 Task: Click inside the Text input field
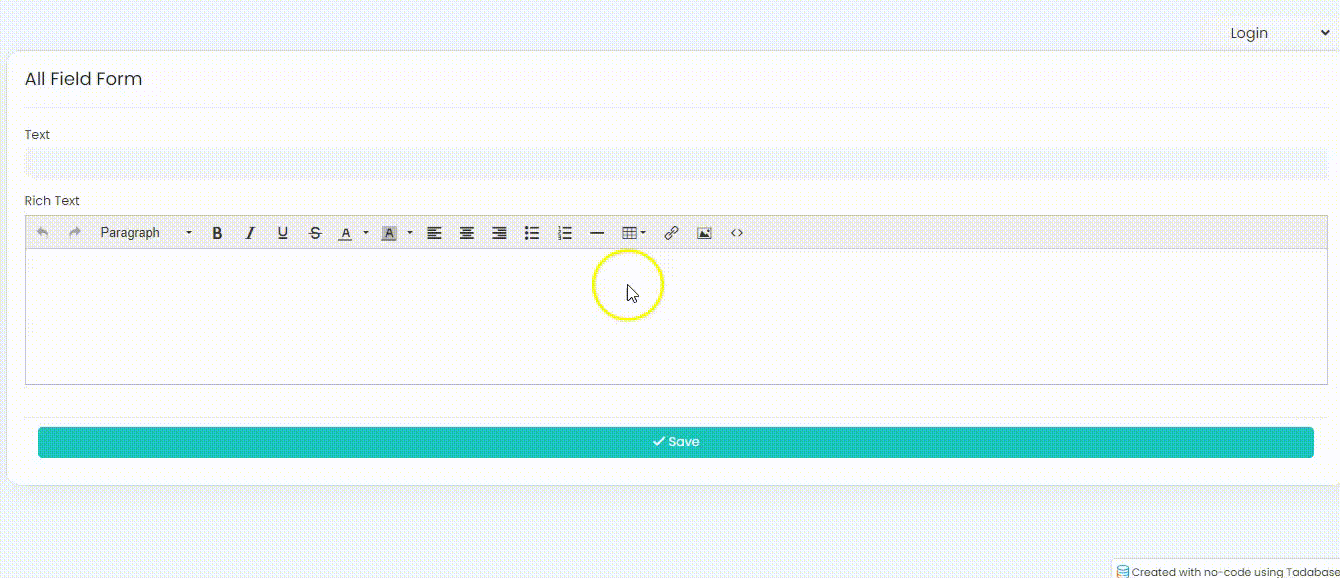[x=670, y=161]
